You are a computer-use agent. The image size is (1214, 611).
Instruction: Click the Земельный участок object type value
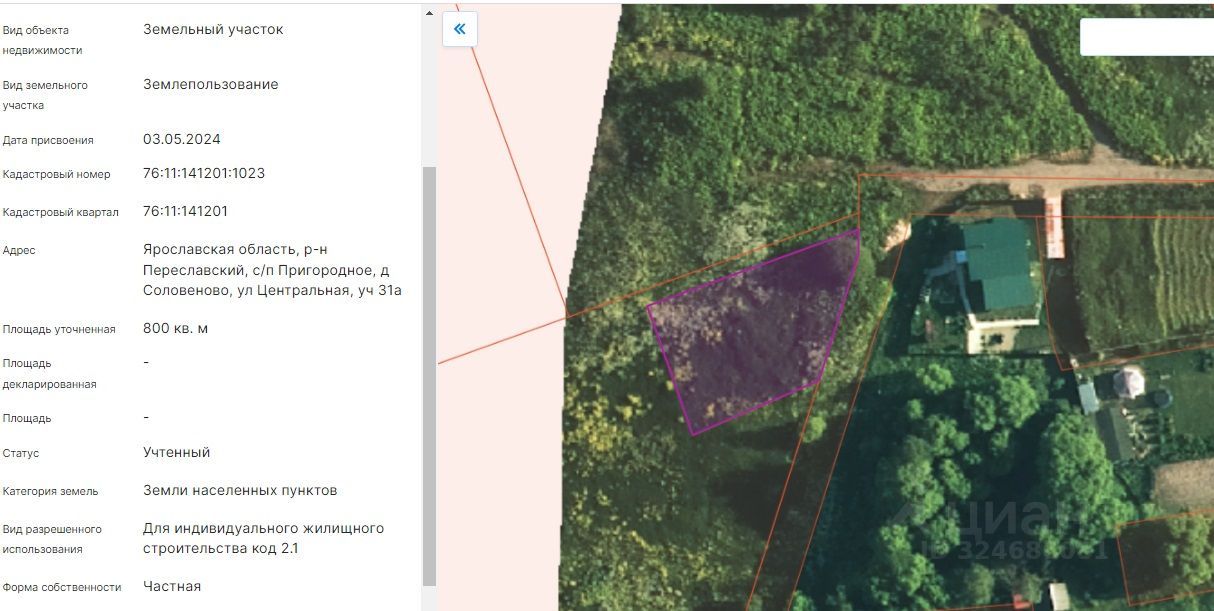coord(213,30)
